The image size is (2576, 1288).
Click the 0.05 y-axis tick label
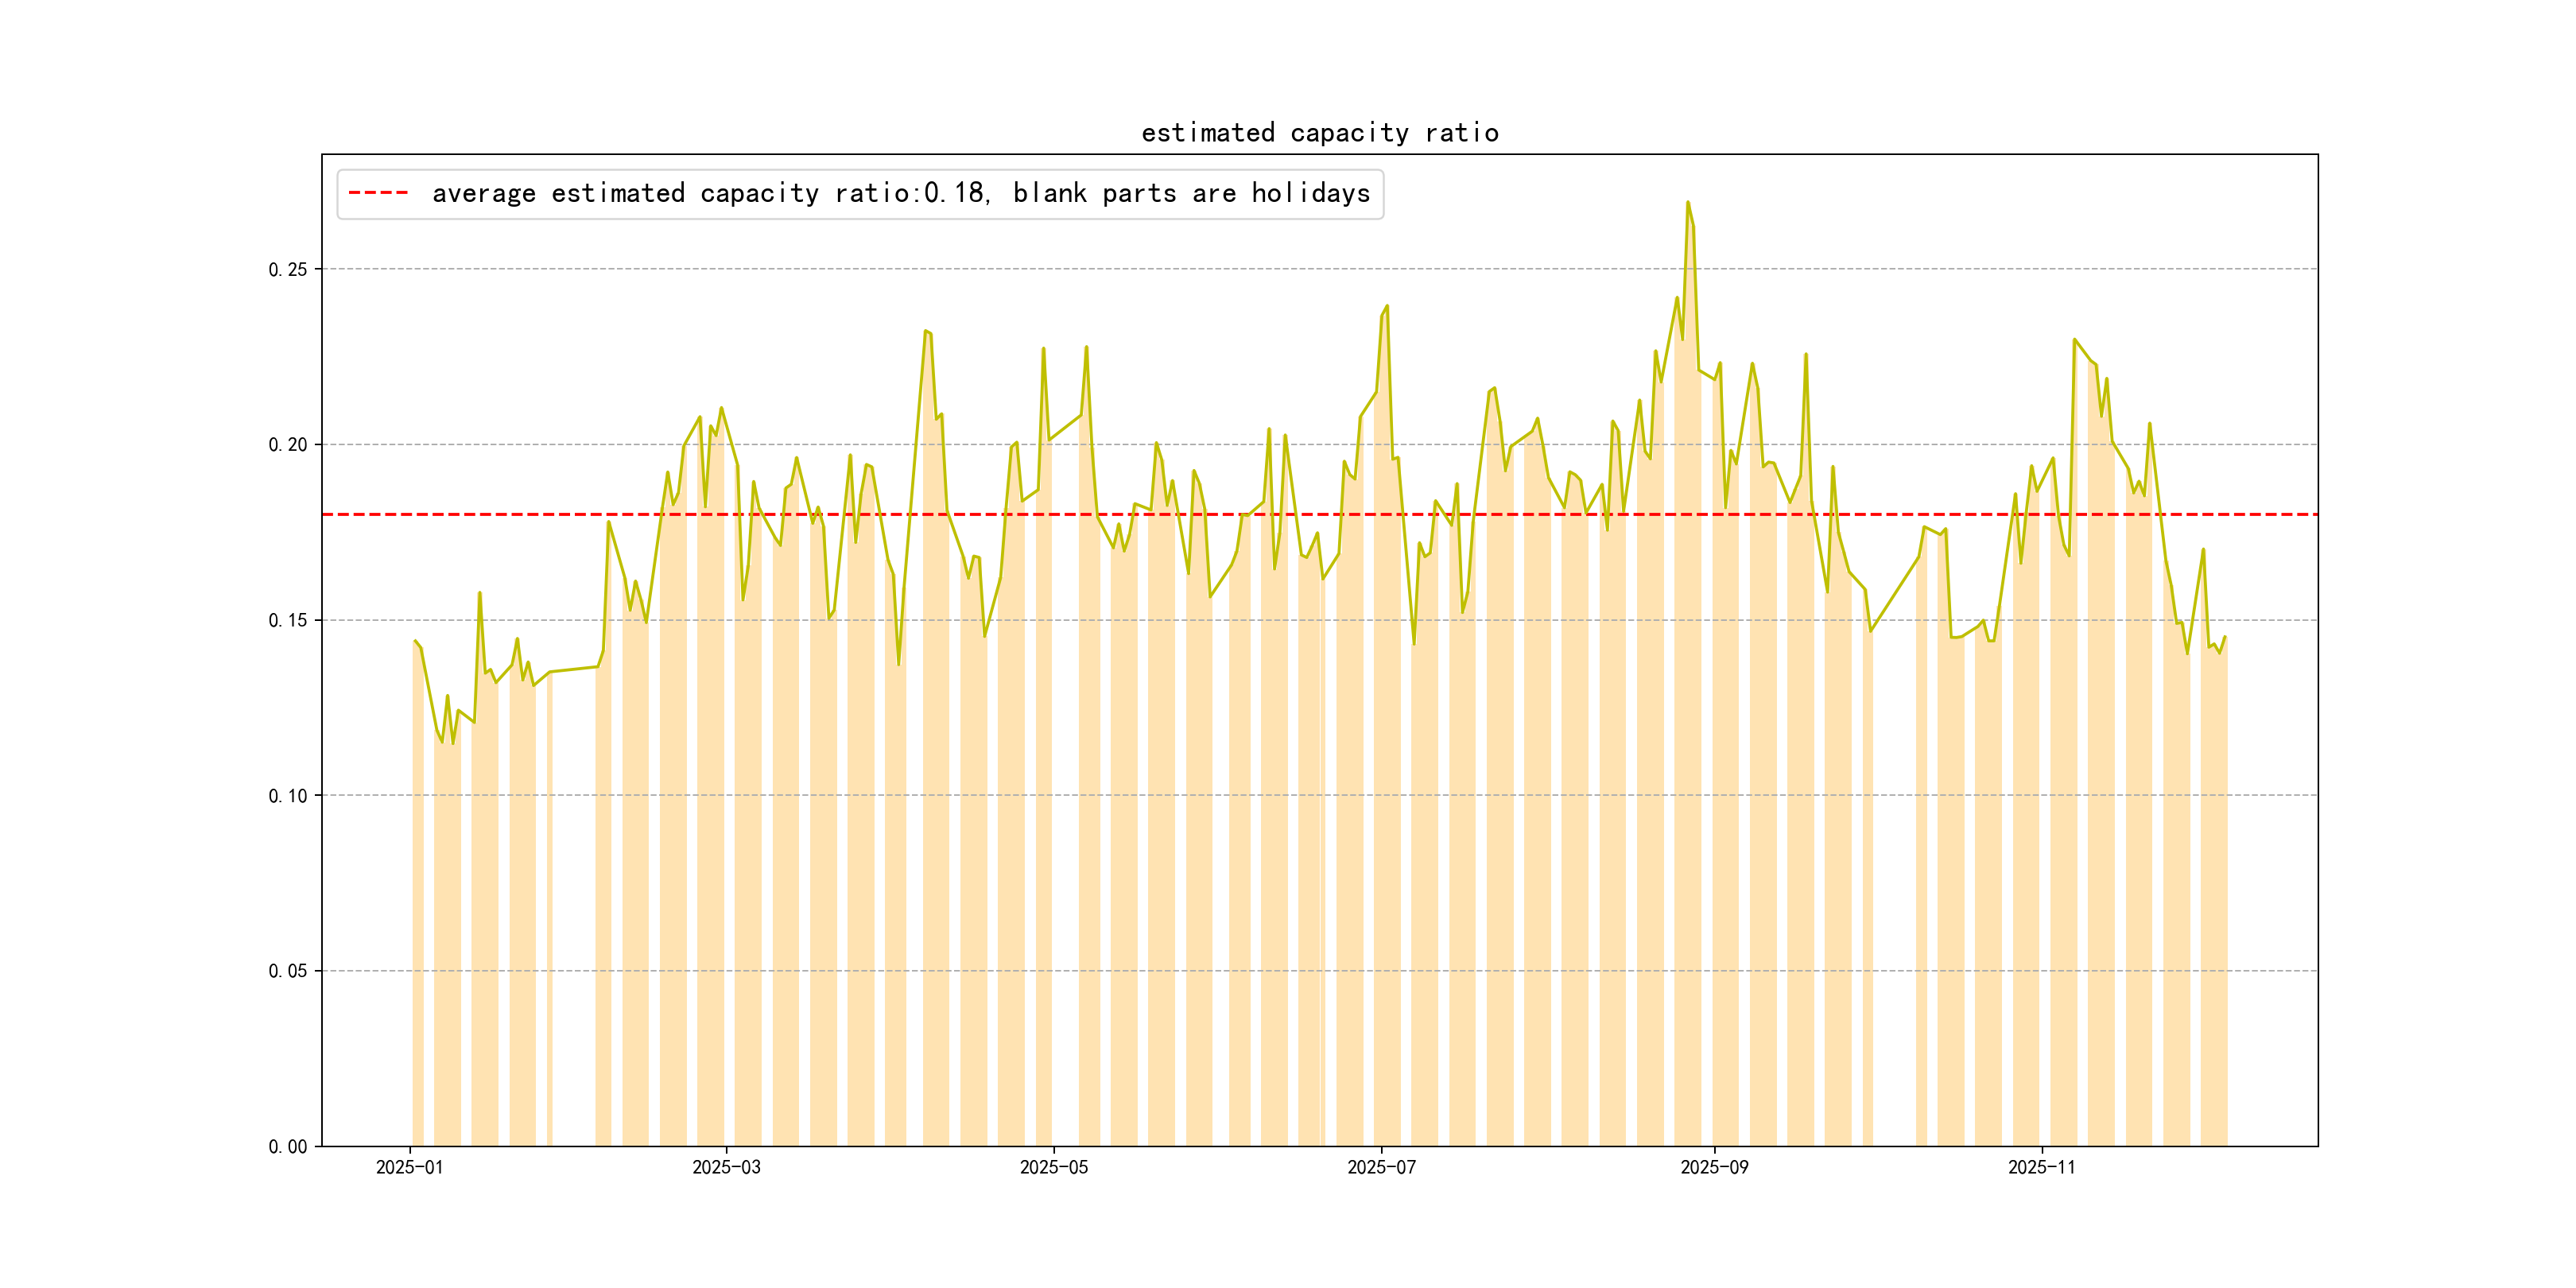(x=287, y=971)
